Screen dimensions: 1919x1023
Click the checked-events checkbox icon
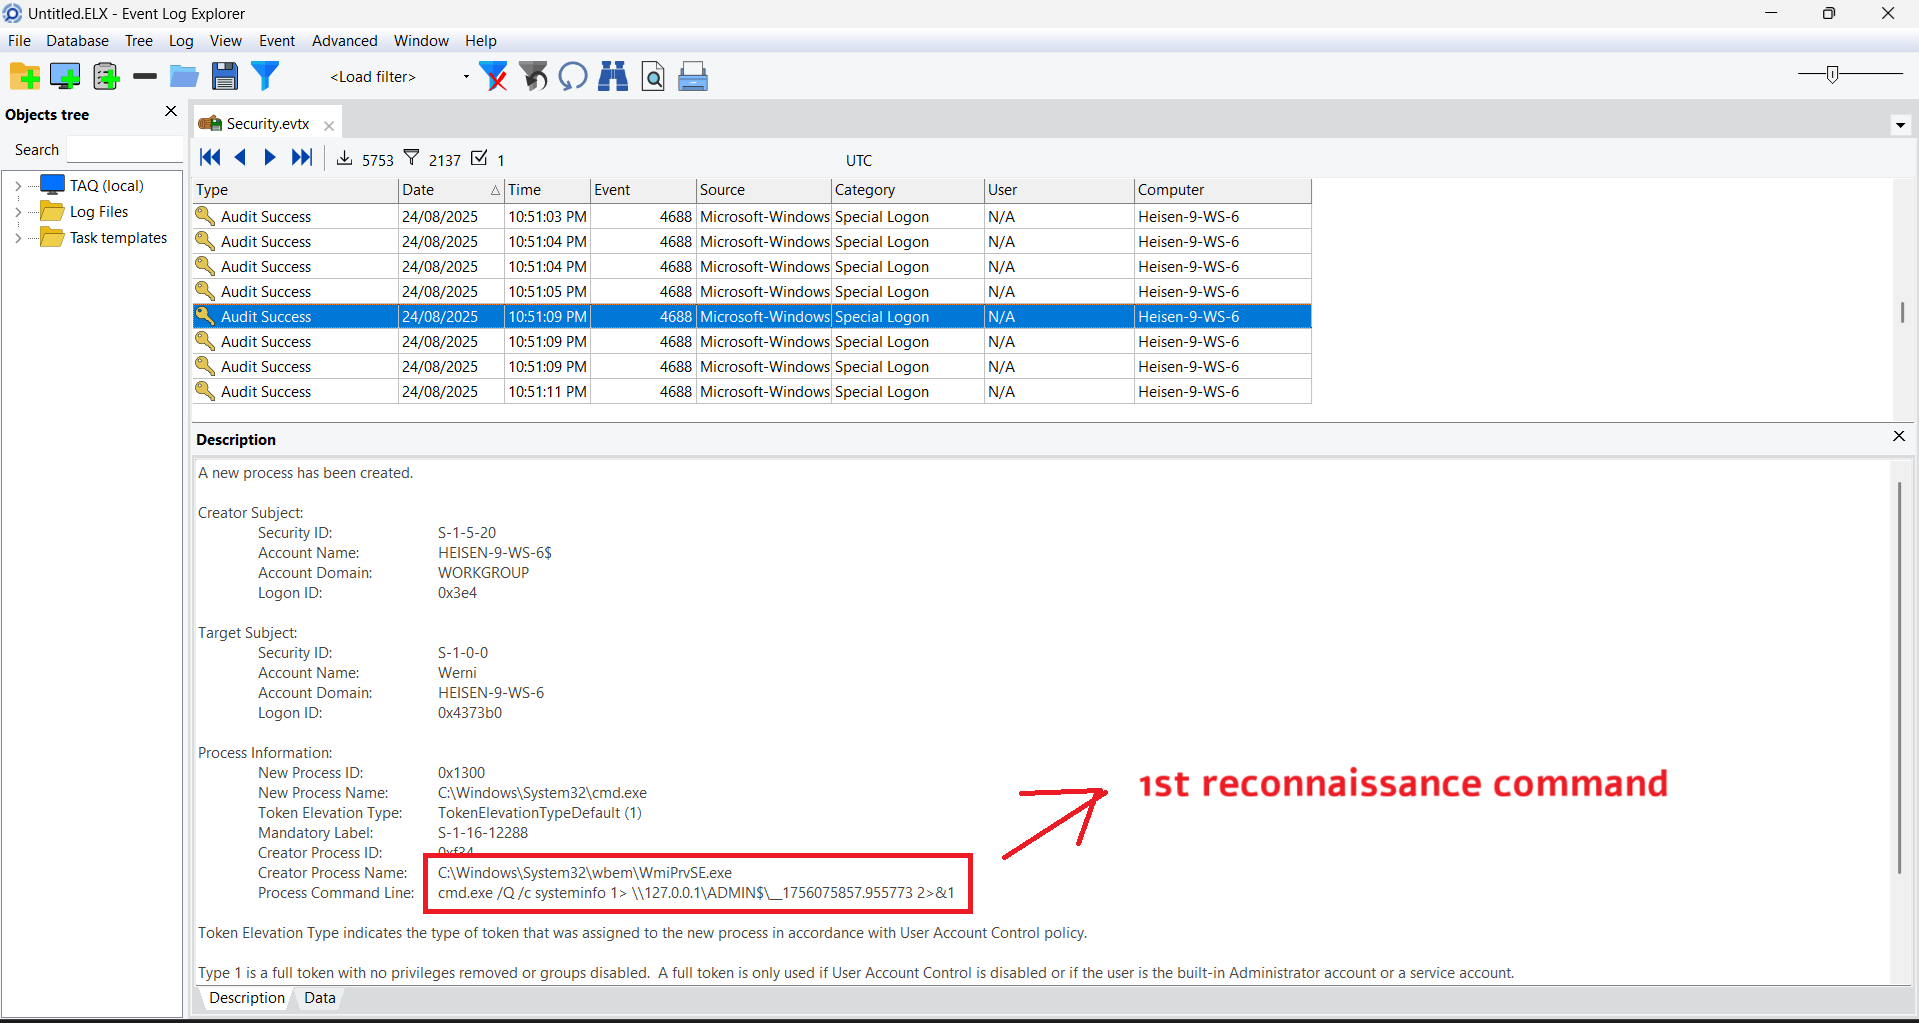click(479, 158)
